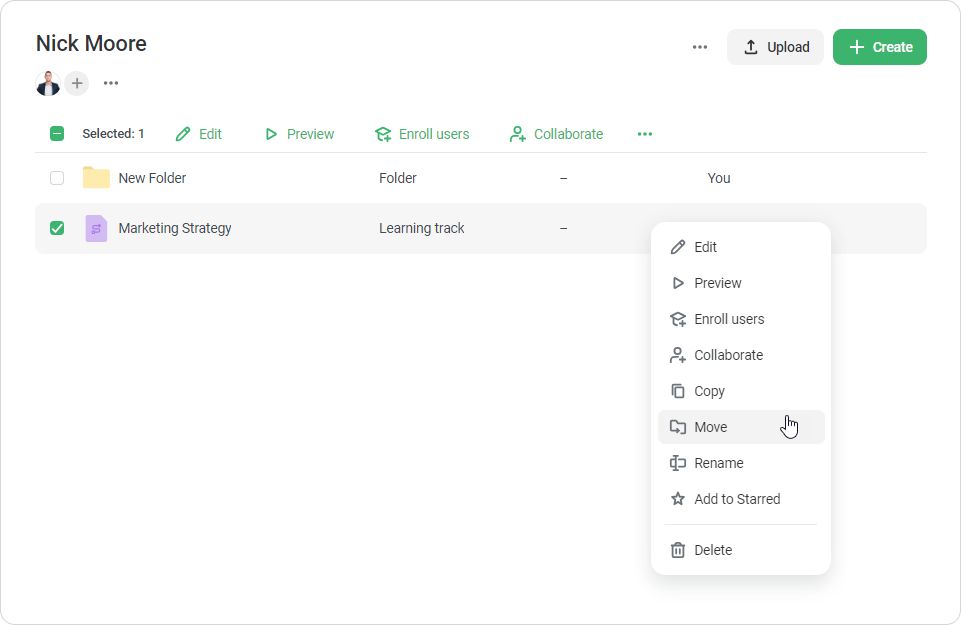Click the New Folder yellow folder icon
This screenshot has height=625, width=961.
(x=96, y=178)
